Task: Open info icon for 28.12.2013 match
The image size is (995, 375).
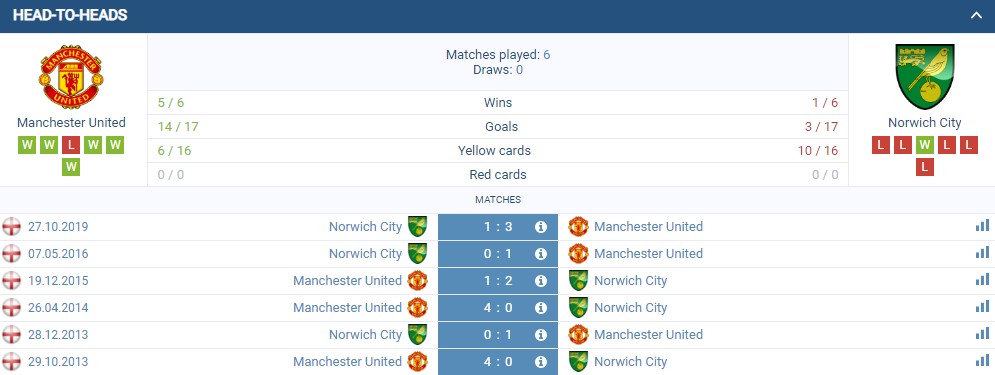Action: (x=541, y=334)
